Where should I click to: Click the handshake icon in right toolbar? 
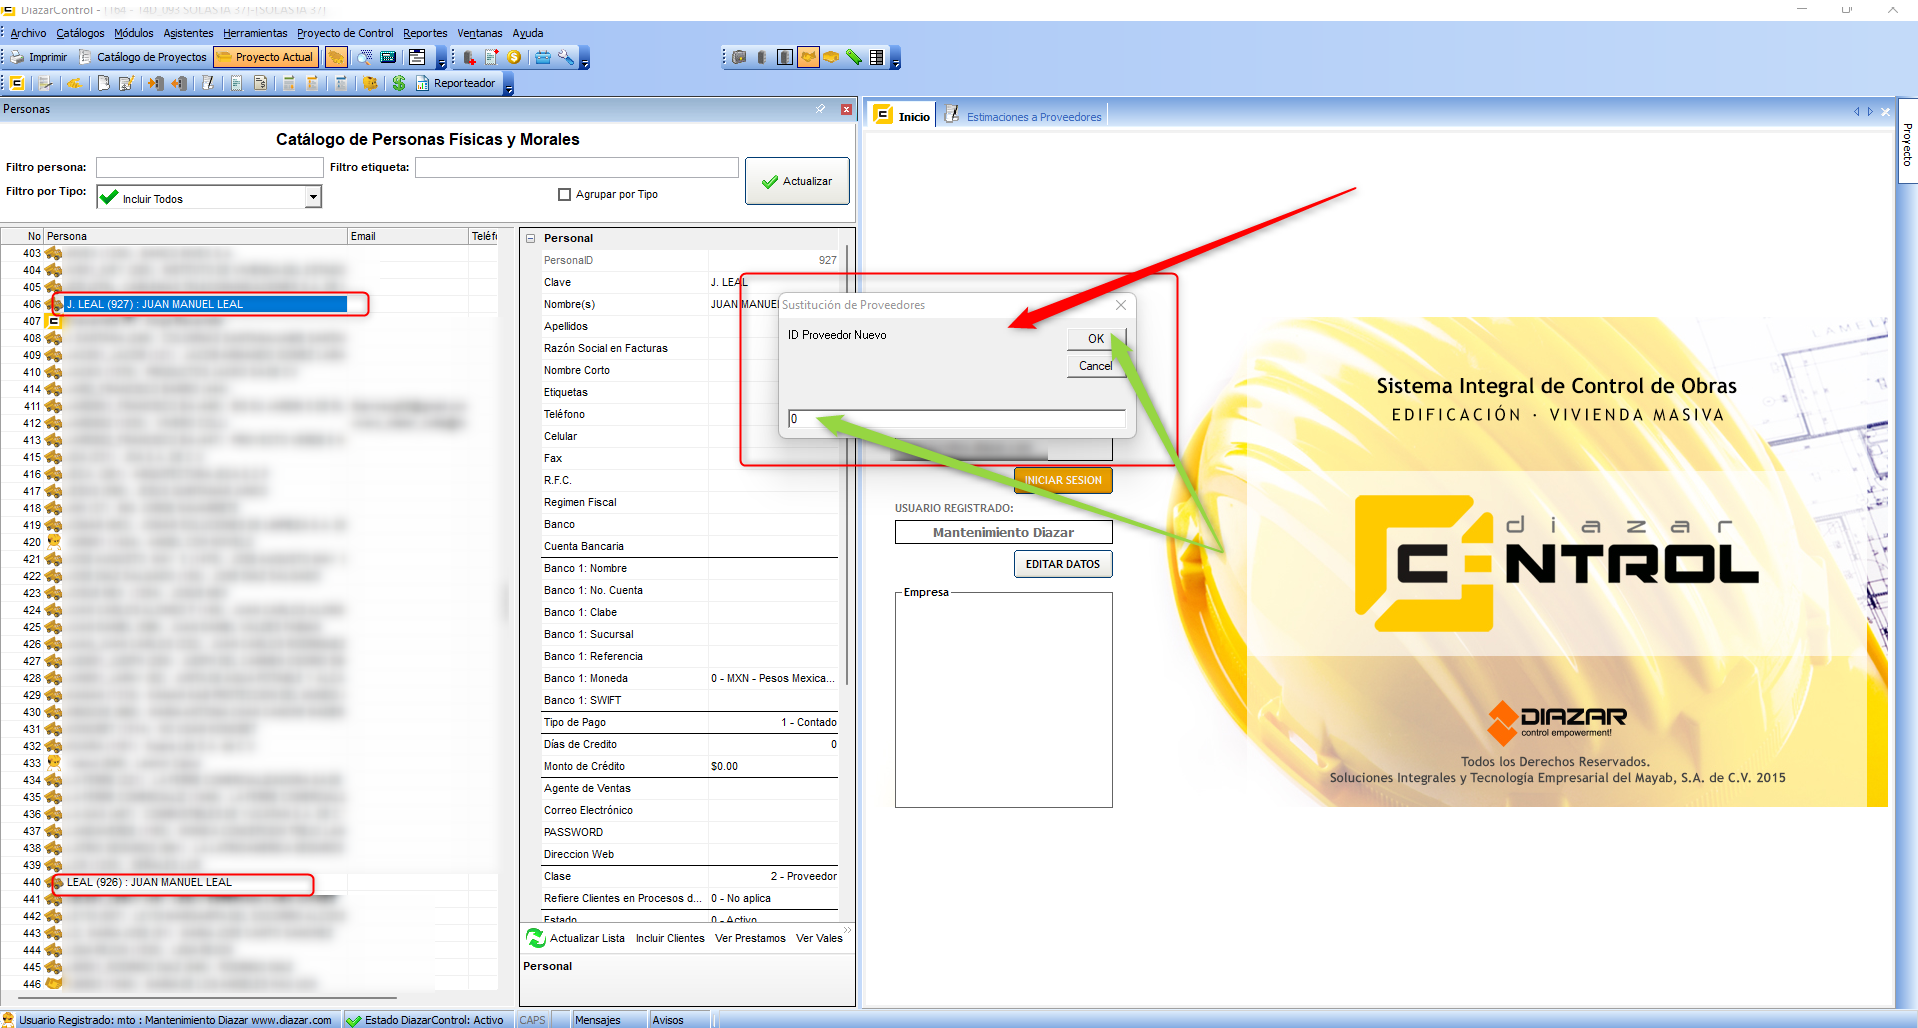808,57
